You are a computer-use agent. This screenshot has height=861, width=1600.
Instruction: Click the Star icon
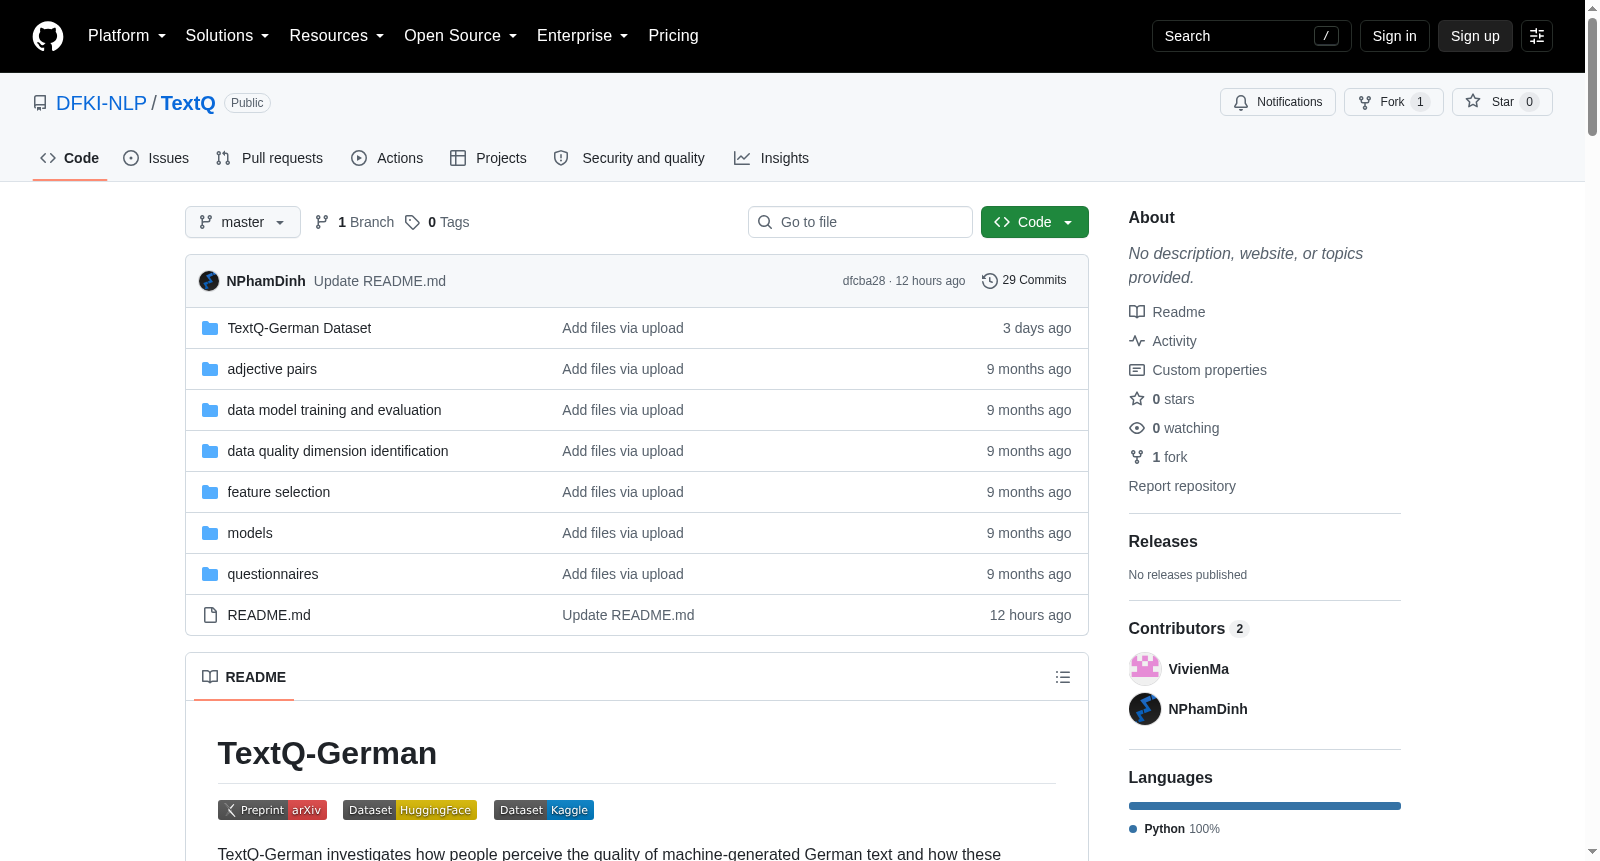(x=1473, y=101)
